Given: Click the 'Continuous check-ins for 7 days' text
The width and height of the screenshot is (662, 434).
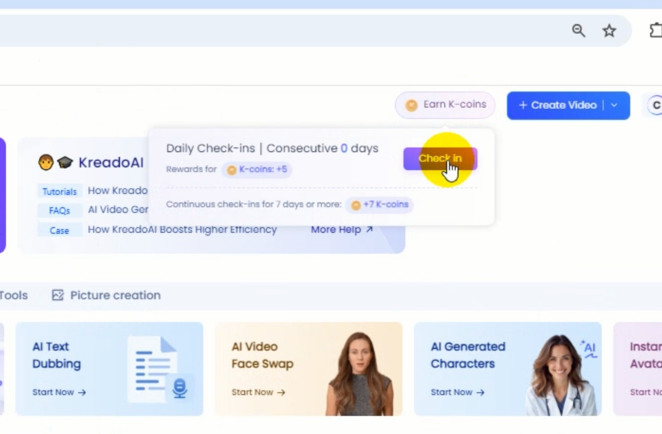Looking at the screenshot, I should pyautogui.click(x=253, y=204).
